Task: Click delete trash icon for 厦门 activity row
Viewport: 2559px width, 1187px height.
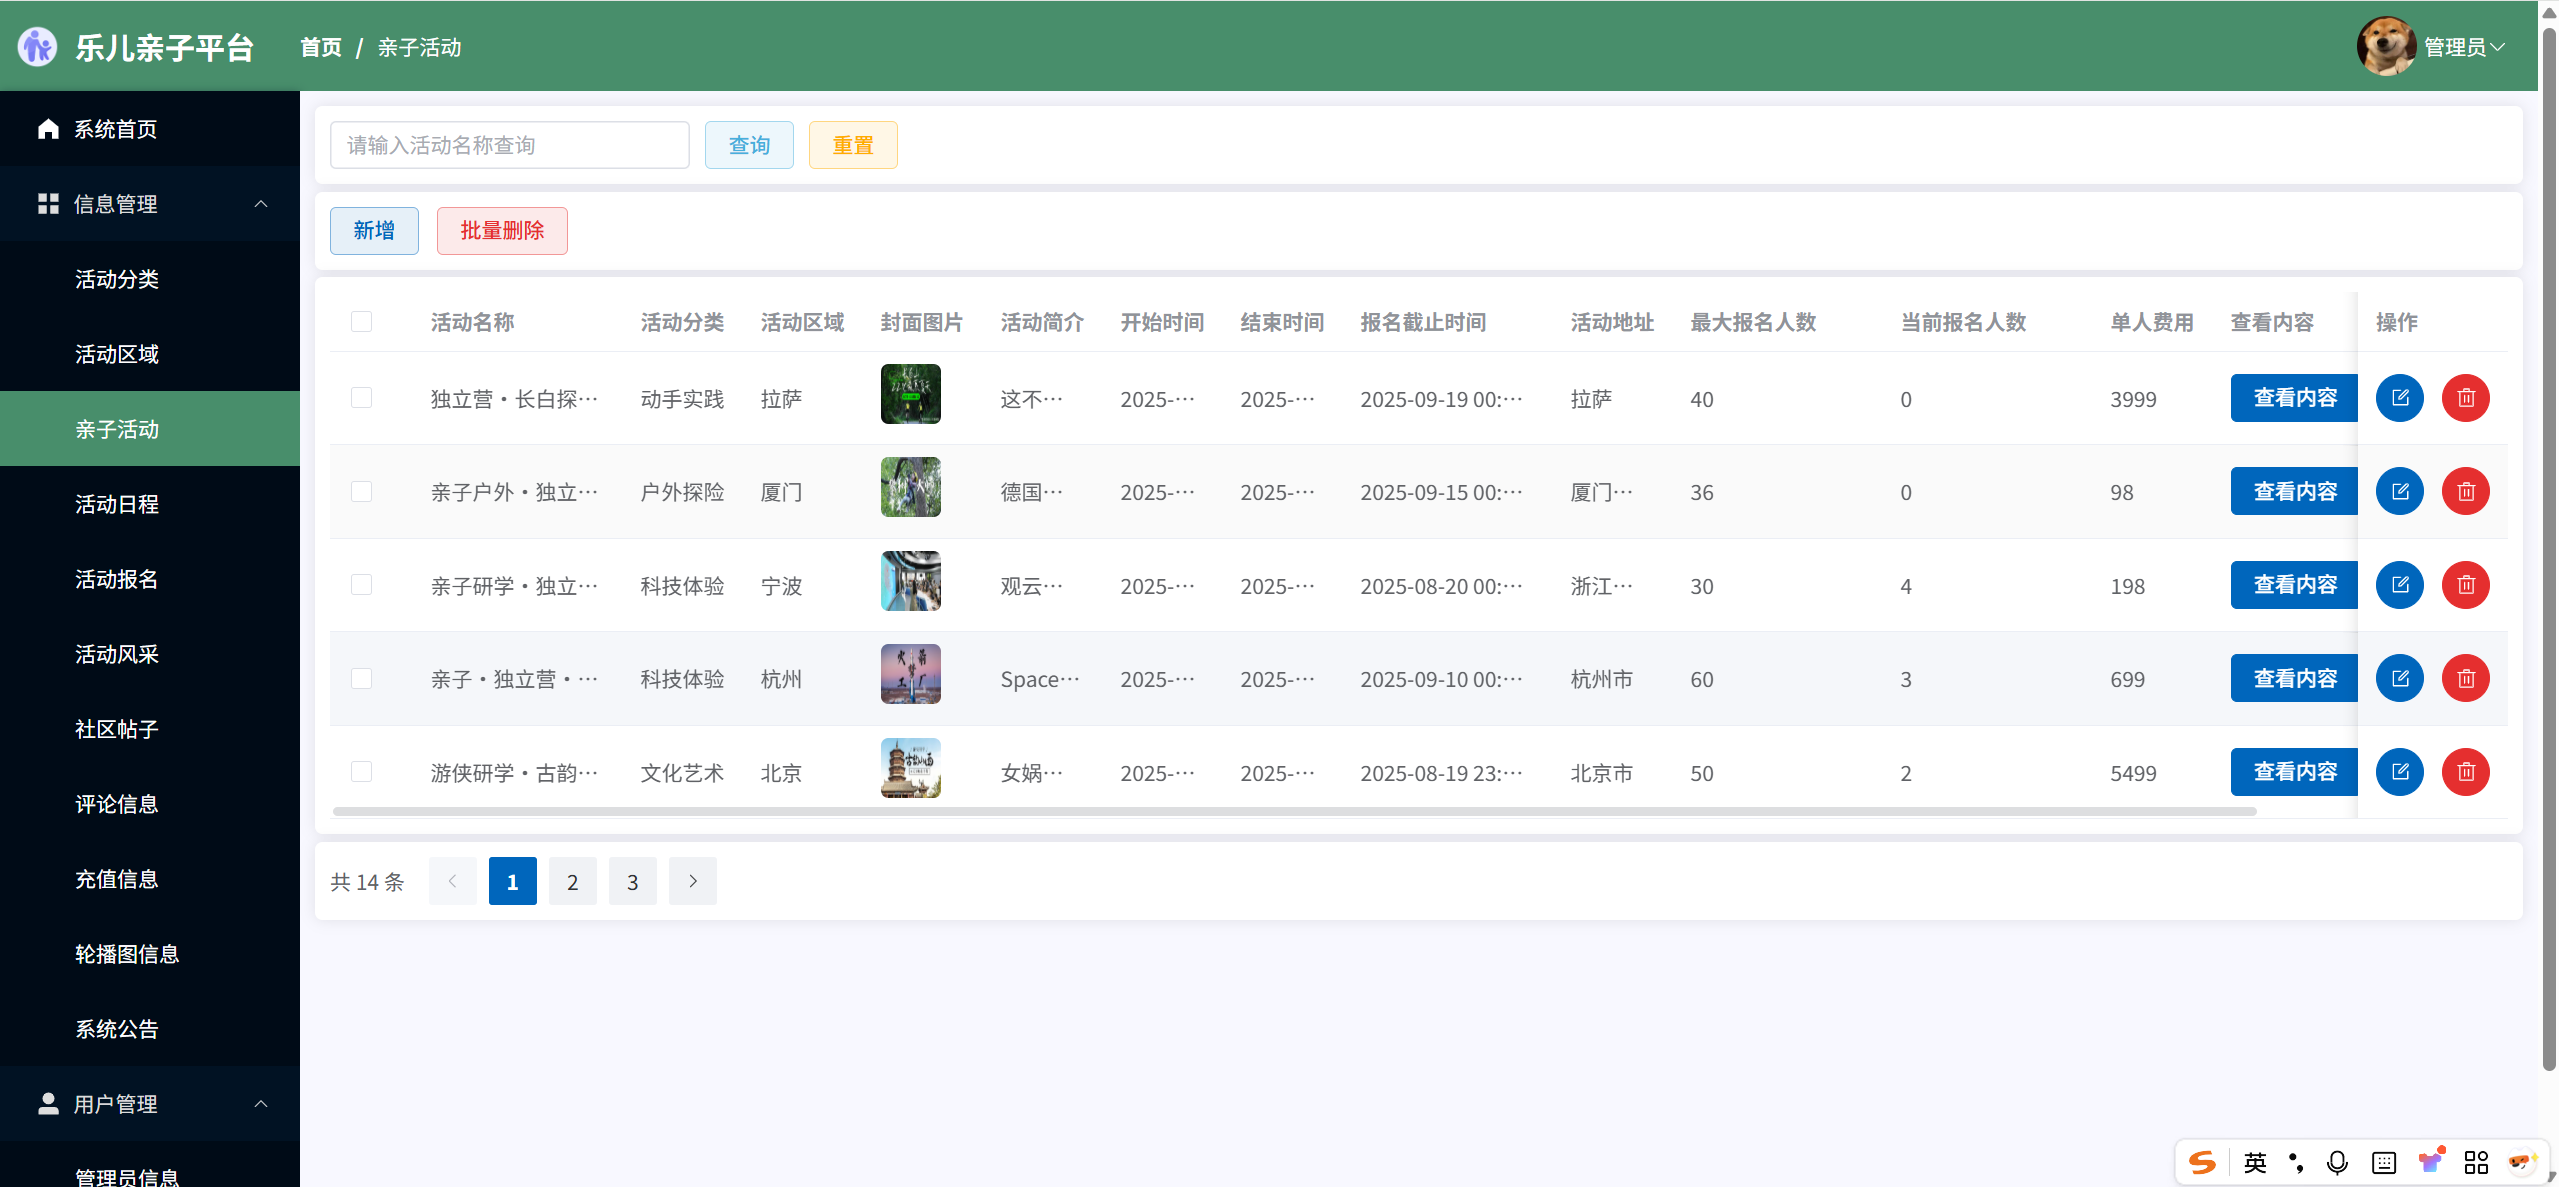Action: [2465, 491]
